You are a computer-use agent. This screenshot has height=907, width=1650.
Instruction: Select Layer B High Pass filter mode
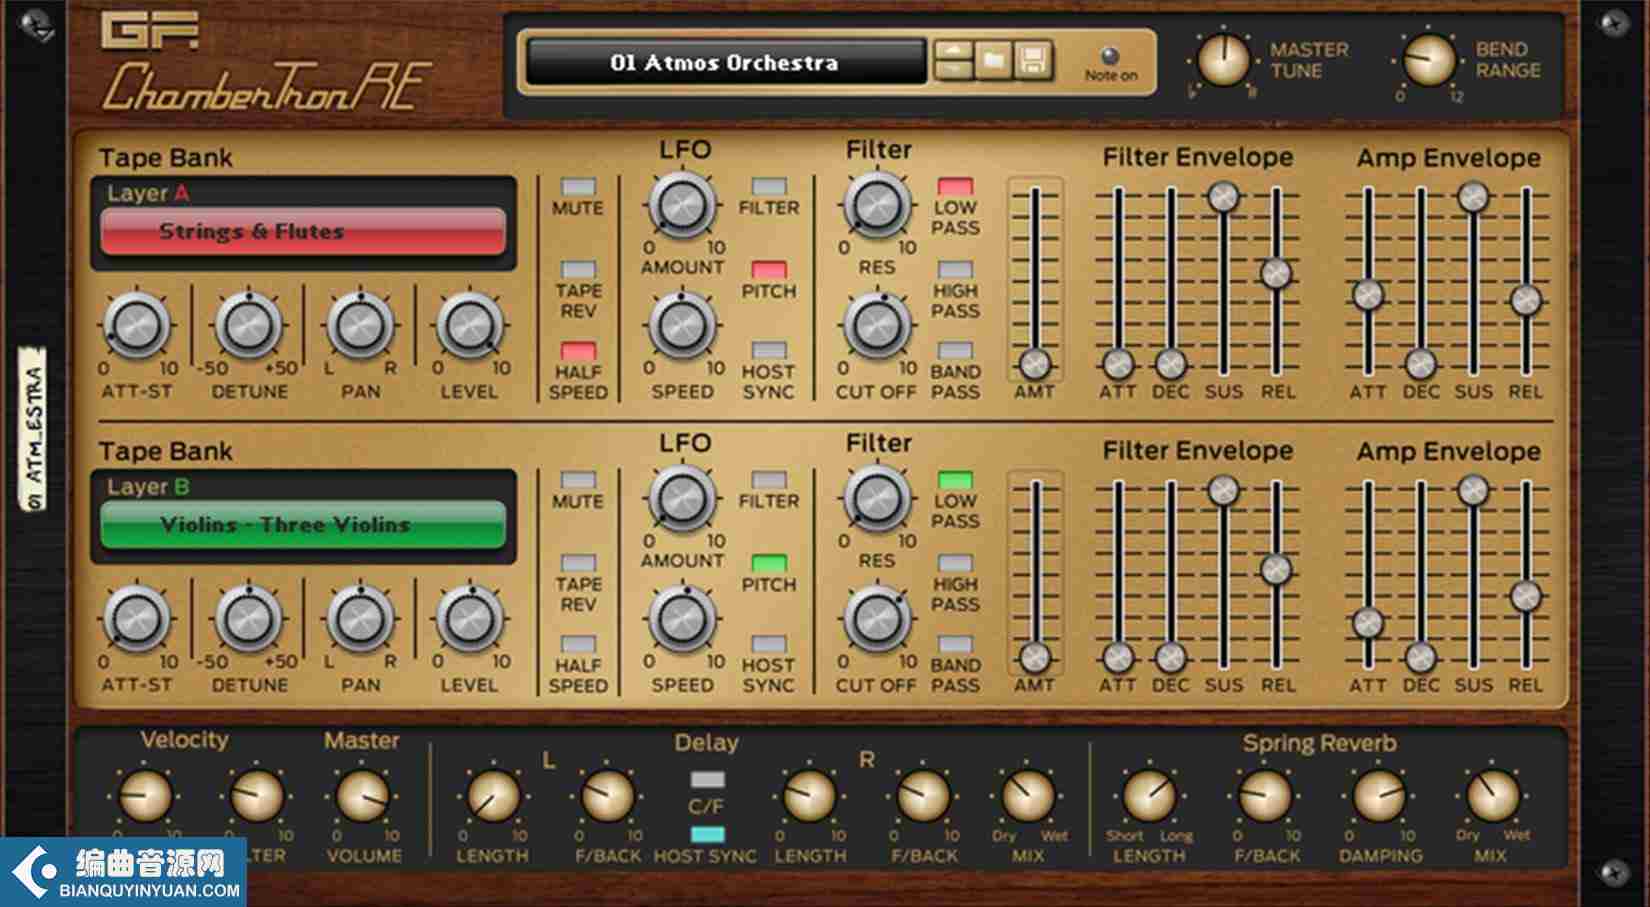tap(955, 563)
